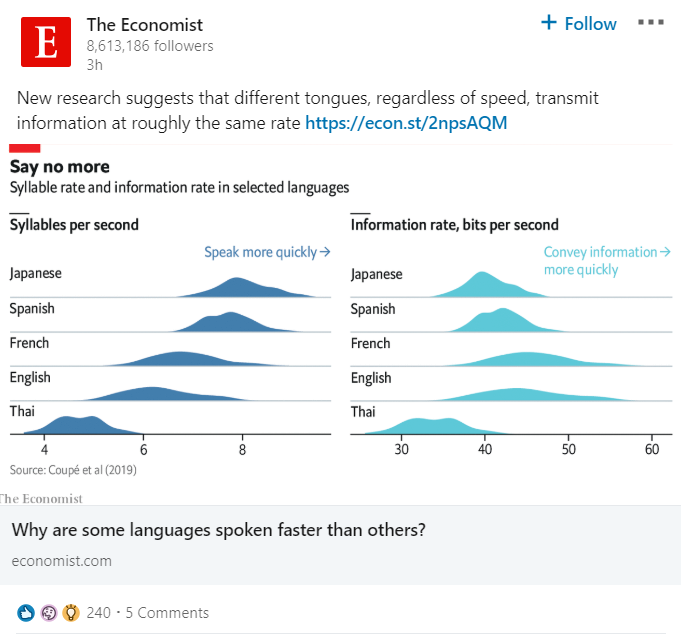Open article headline about languages spoken faster
681x639 pixels.
(218, 529)
